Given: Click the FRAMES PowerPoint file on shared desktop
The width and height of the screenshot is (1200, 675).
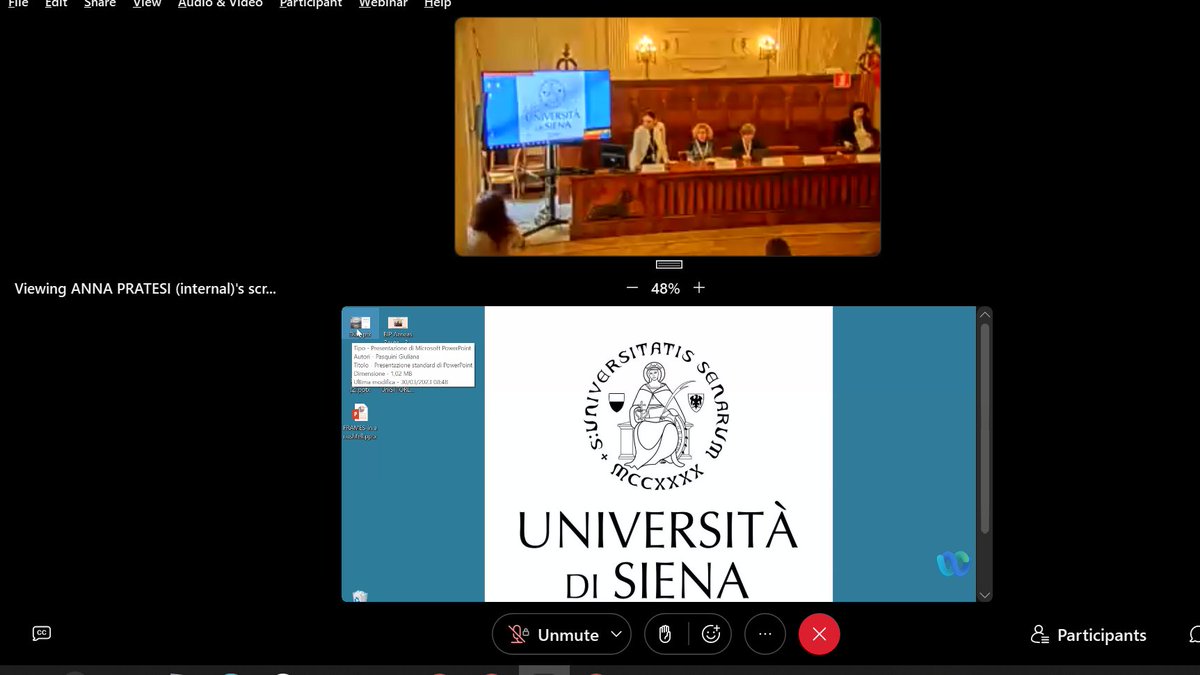Looking at the screenshot, I should pyautogui.click(x=360, y=422).
